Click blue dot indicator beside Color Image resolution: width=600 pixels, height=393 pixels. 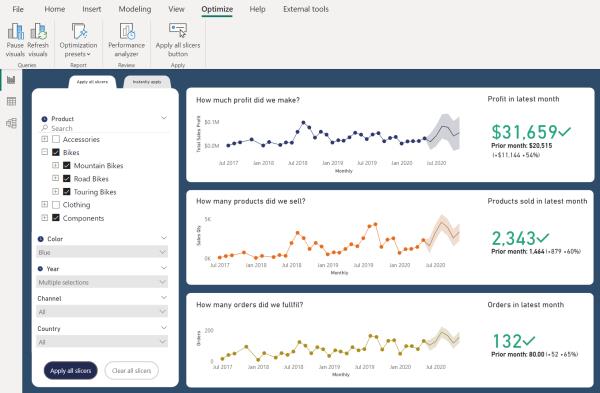(x=41, y=239)
